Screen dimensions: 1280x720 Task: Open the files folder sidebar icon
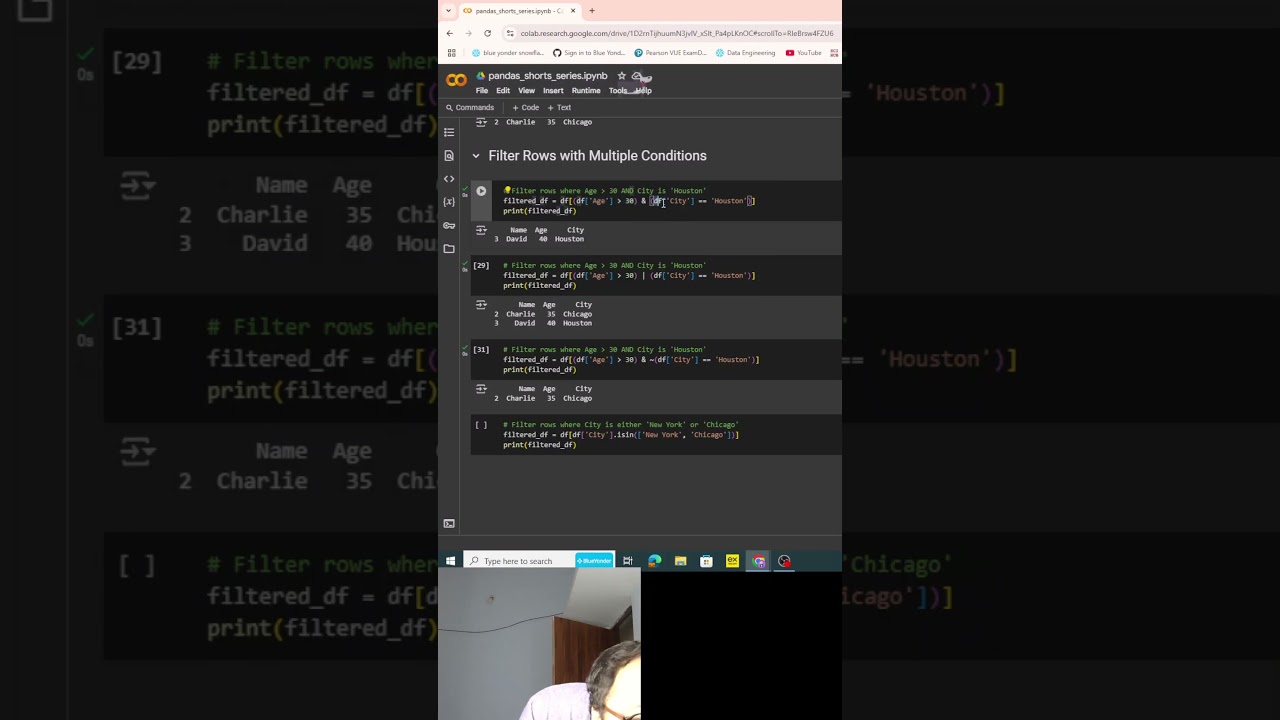(x=449, y=248)
